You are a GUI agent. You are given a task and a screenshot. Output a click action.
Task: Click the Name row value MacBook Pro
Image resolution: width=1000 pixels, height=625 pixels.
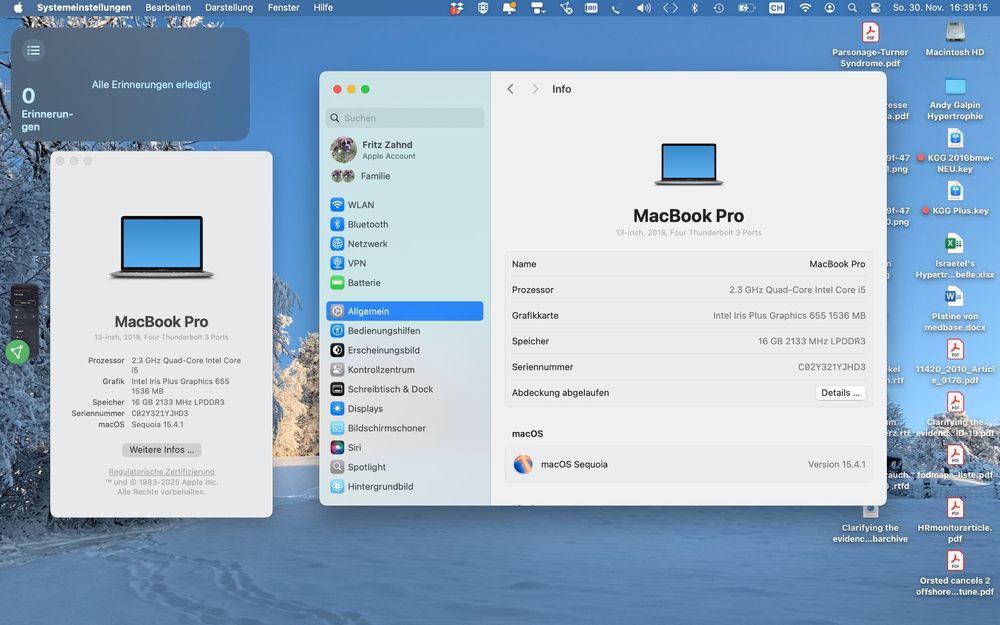(837, 264)
